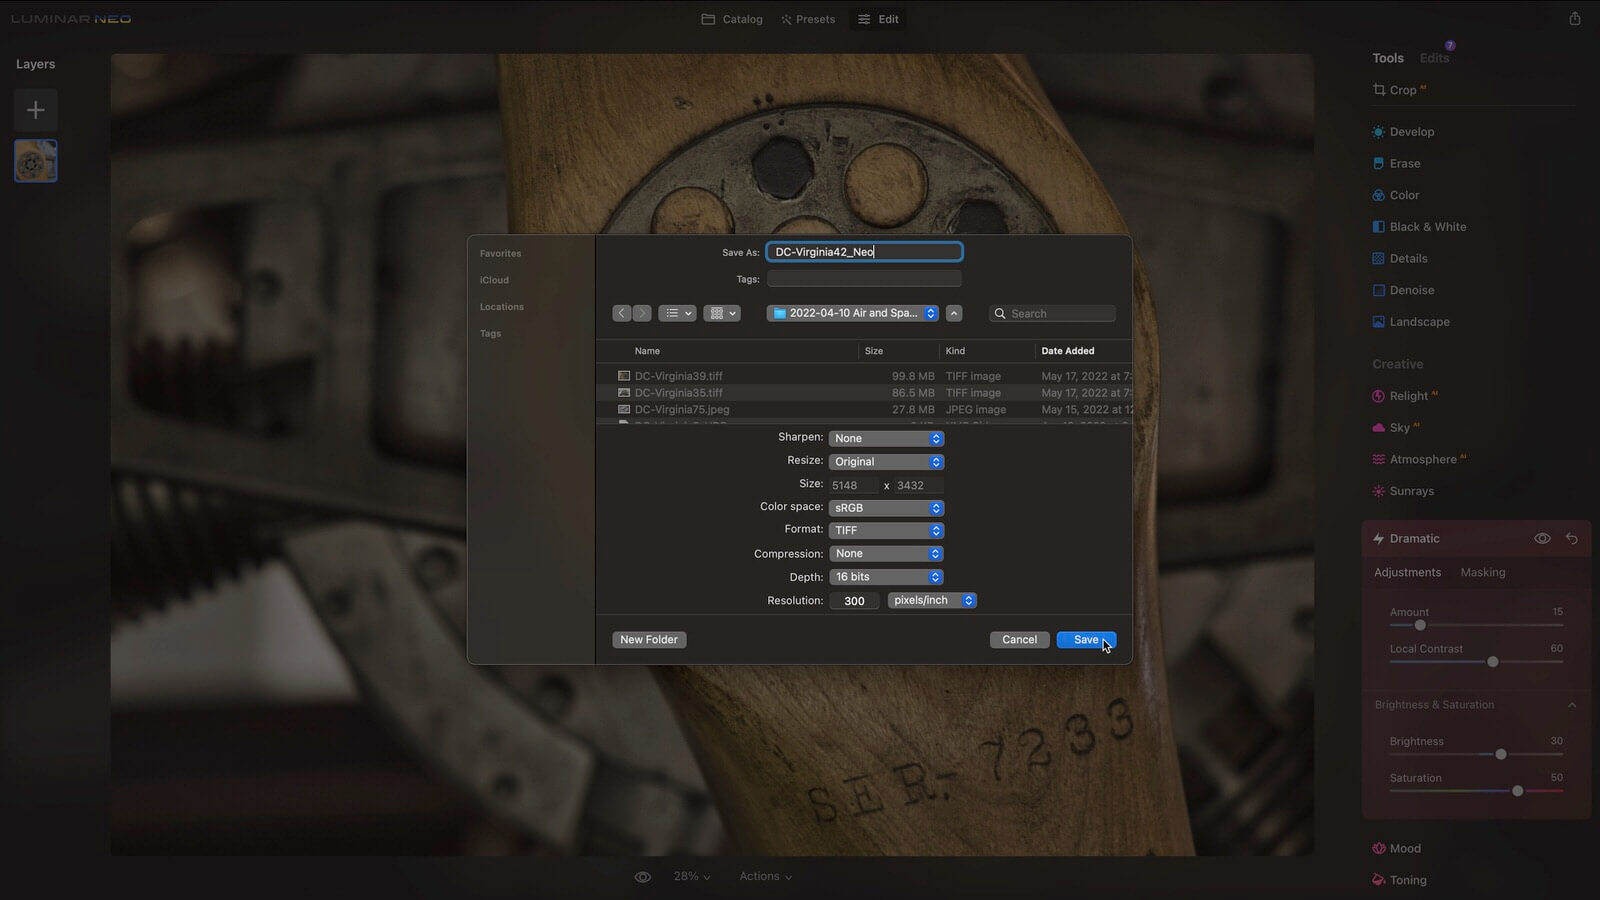Collapse the Brightness & Saturation section
The width and height of the screenshot is (1600, 900).
(x=1572, y=705)
